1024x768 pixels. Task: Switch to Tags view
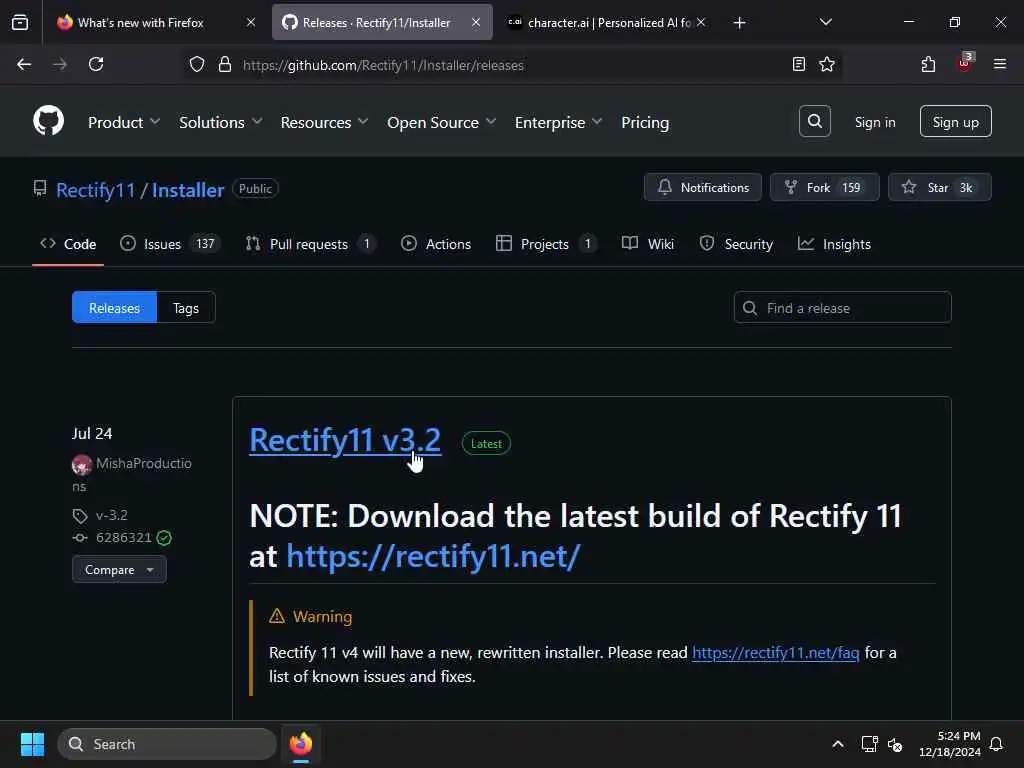(x=186, y=308)
